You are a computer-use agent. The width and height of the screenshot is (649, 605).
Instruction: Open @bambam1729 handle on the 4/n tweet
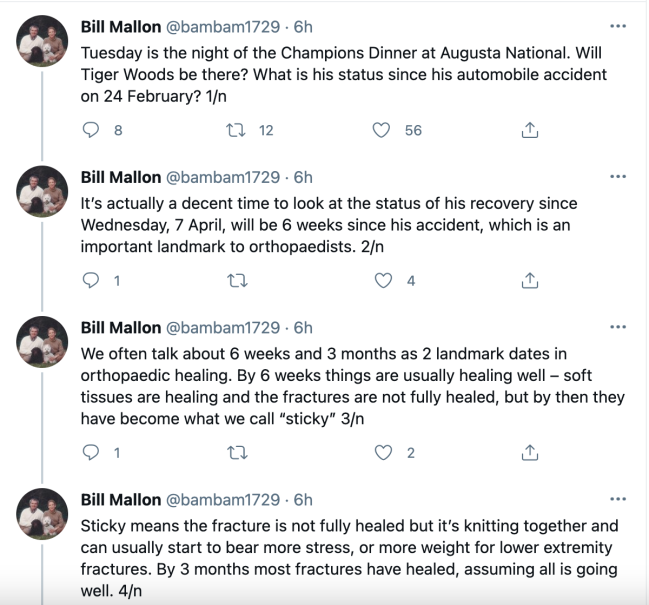223,500
